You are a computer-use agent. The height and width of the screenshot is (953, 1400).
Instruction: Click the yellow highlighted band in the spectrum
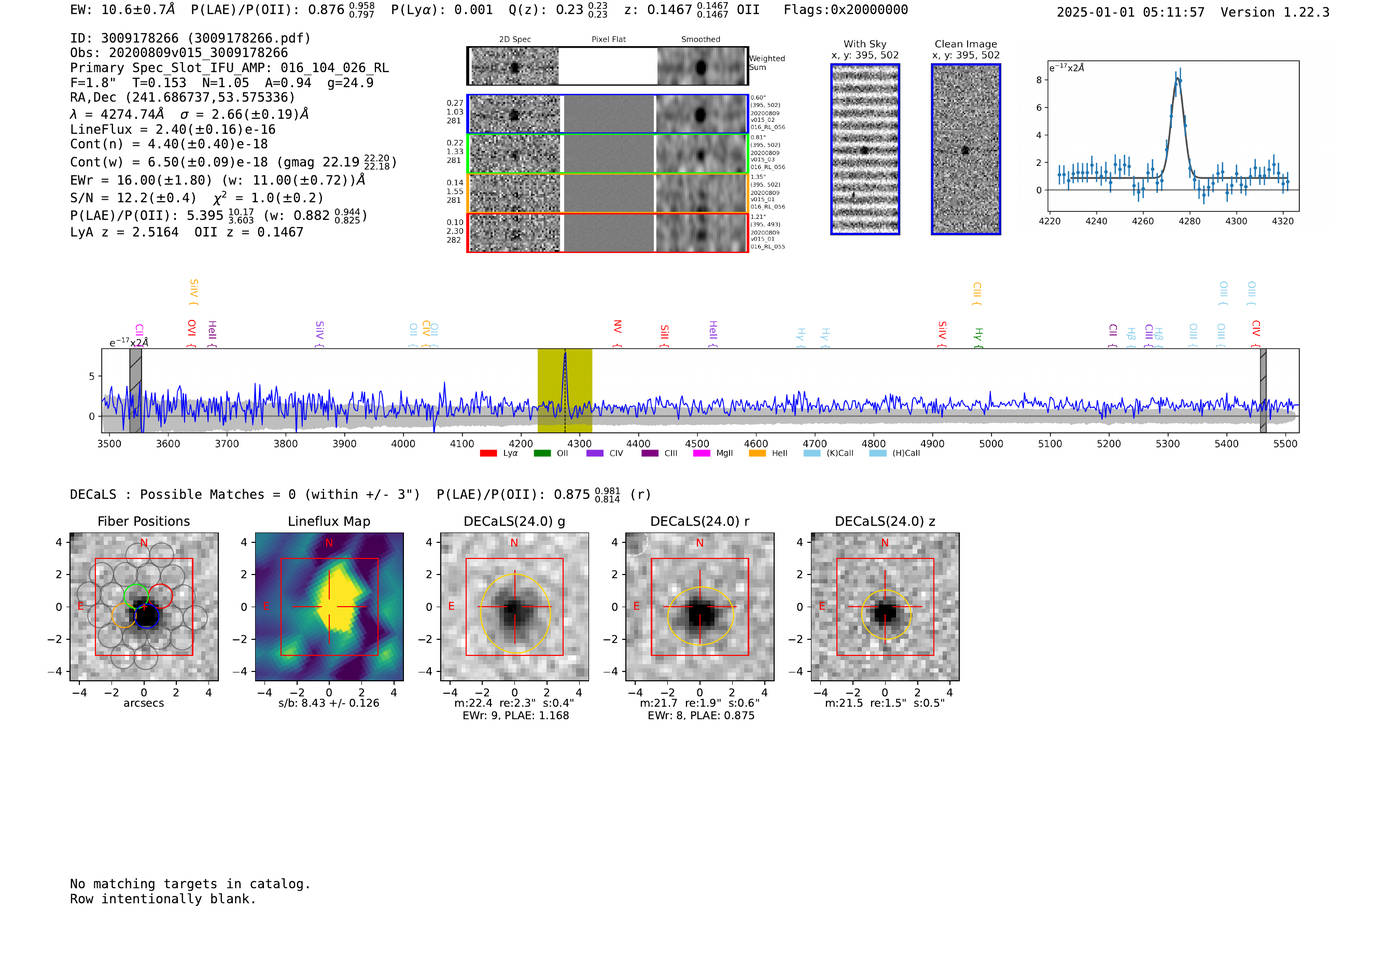tap(565, 390)
